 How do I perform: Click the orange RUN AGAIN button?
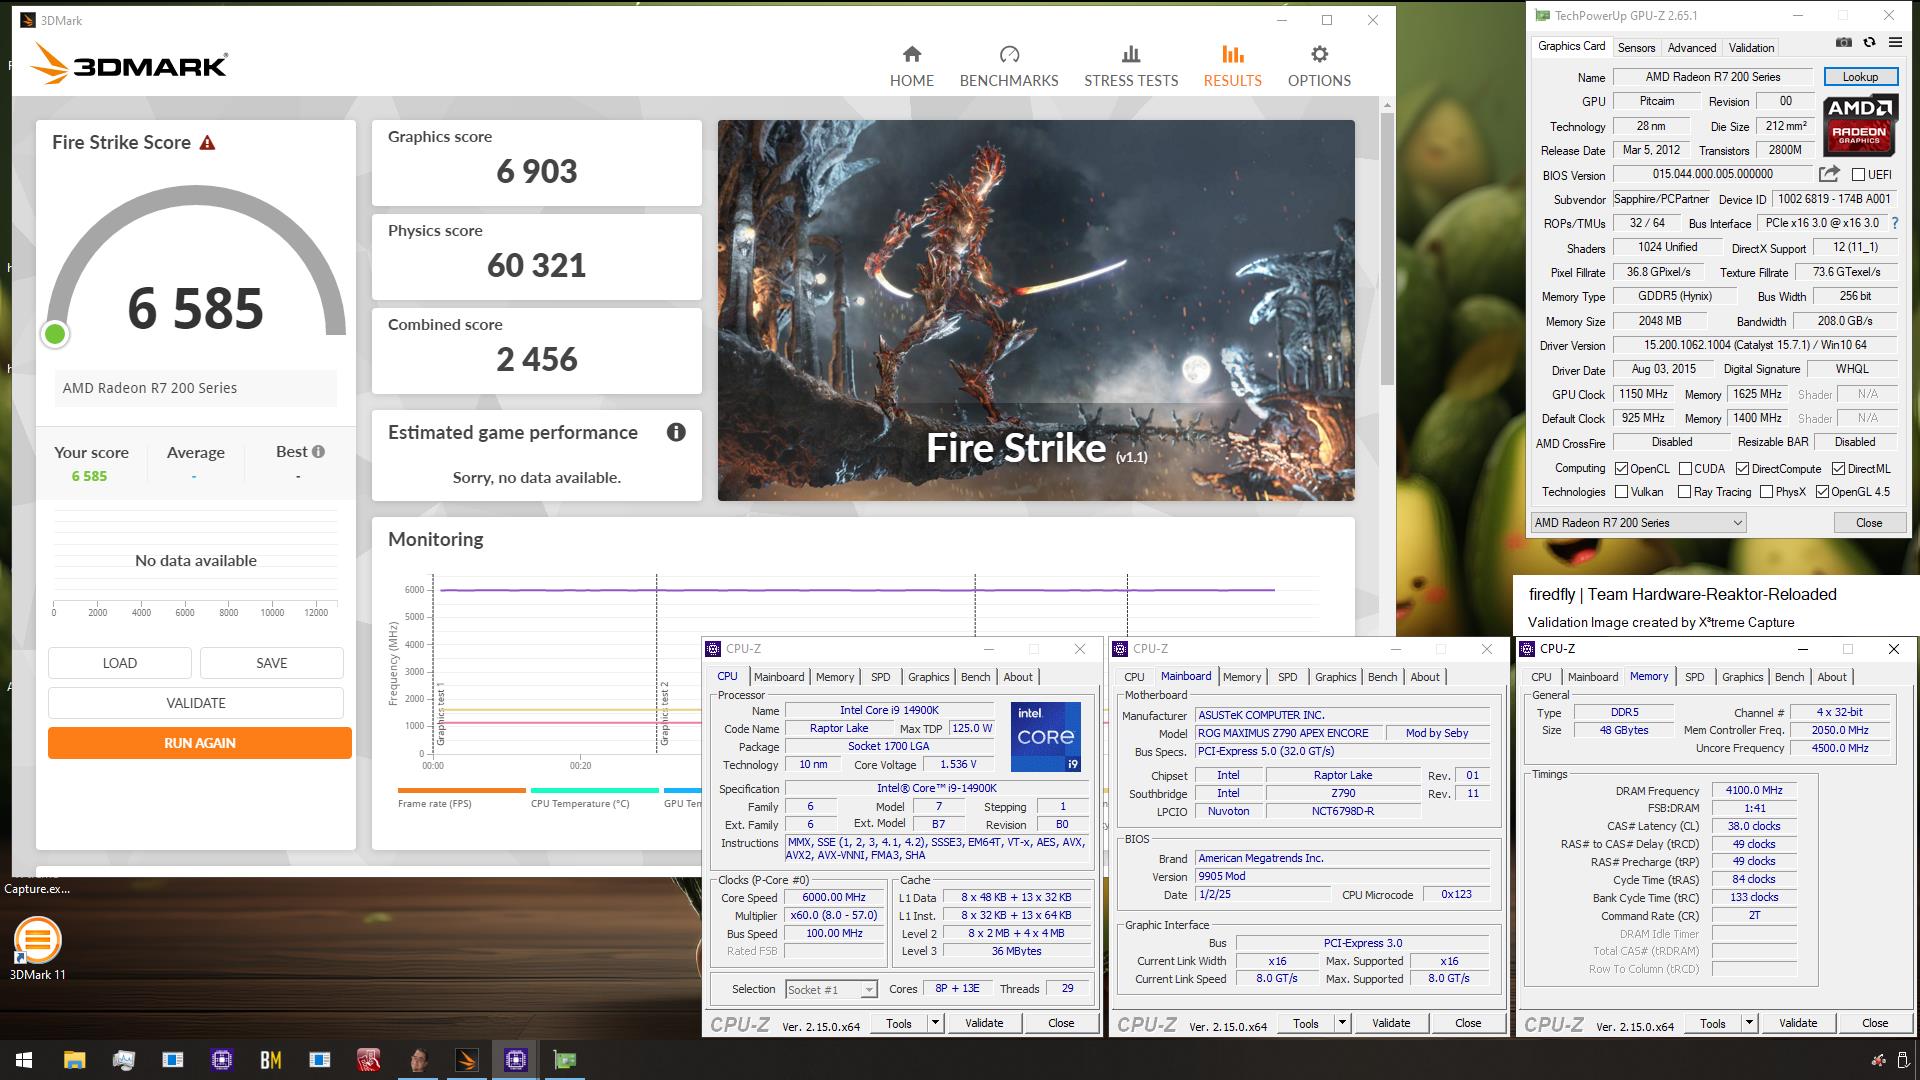[x=200, y=743]
